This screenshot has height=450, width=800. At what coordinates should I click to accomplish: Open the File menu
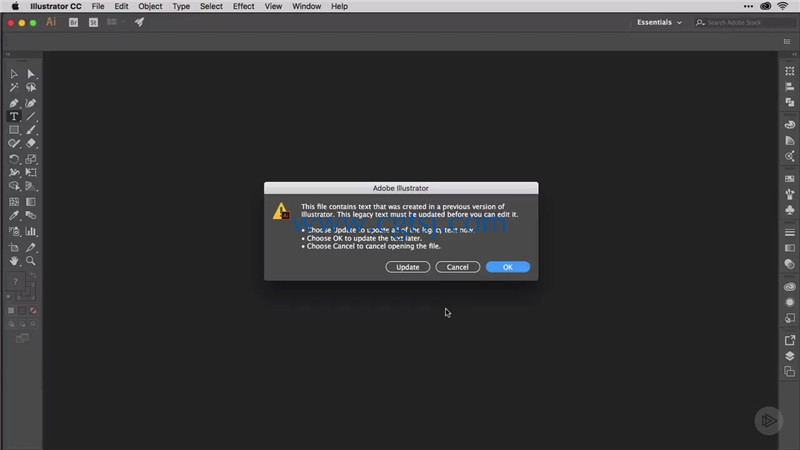tap(98, 6)
